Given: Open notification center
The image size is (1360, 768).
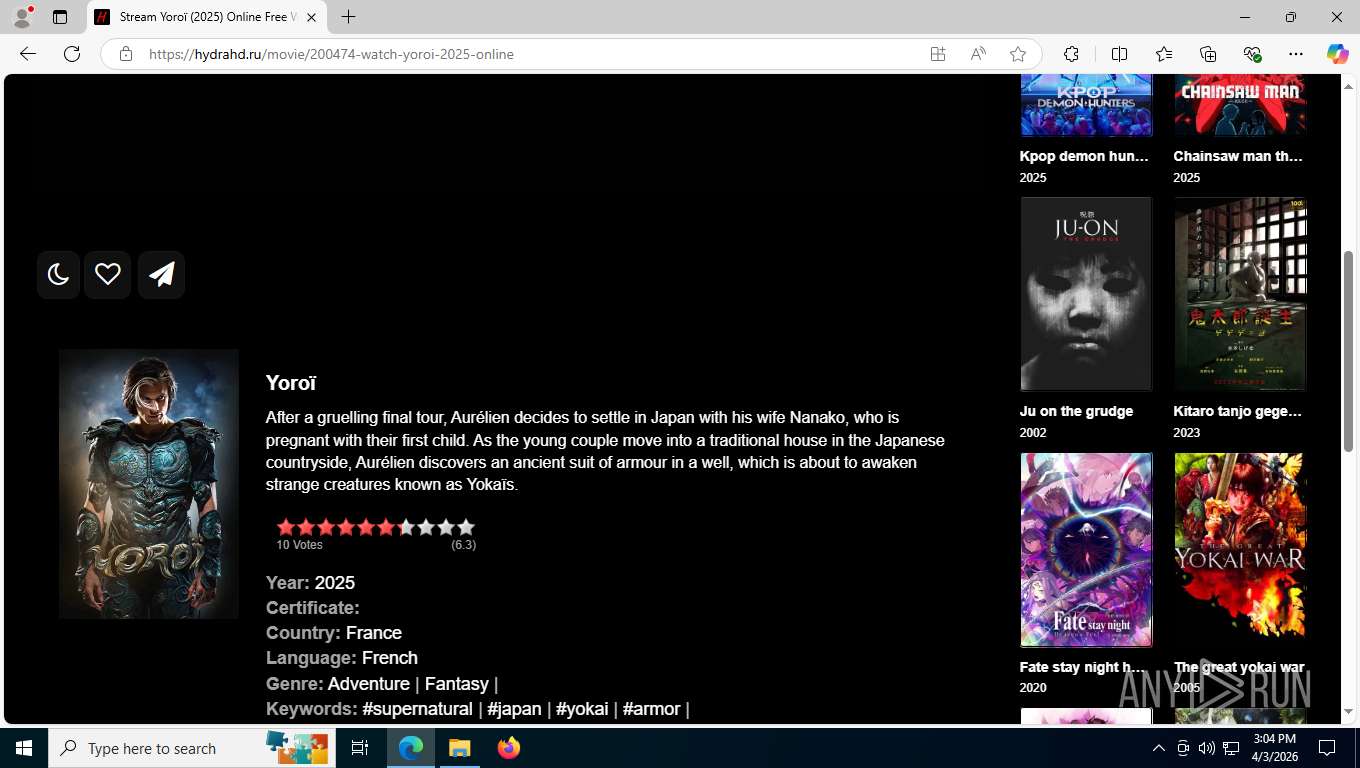Looking at the screenshot, I should point(1327,748).
